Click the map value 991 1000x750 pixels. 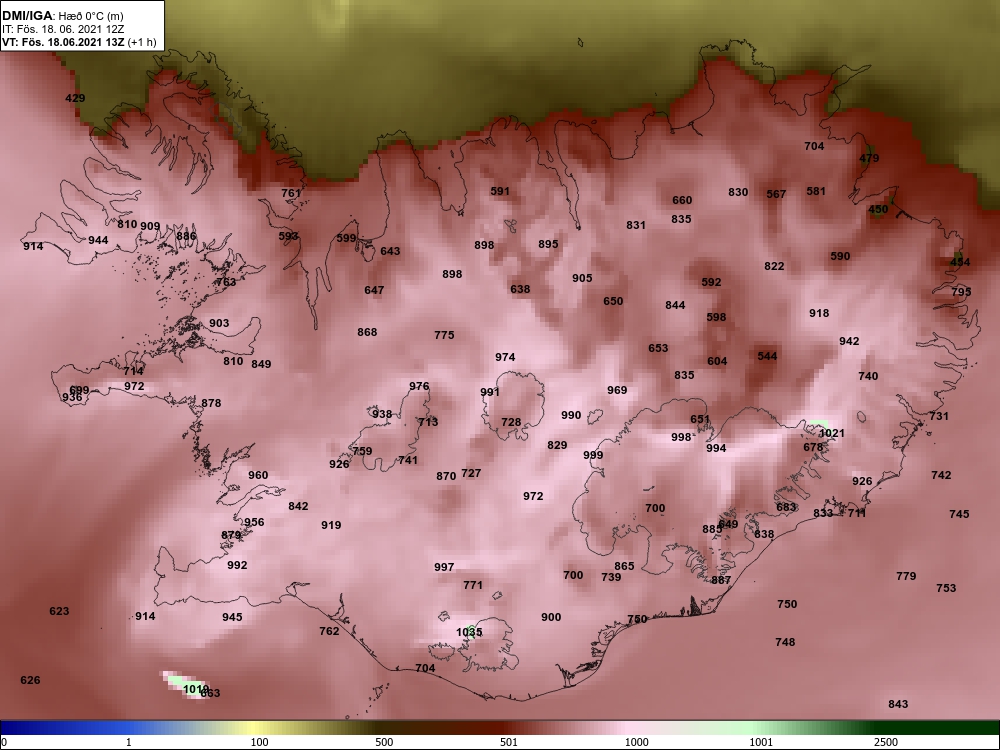[x=490, y=392]
